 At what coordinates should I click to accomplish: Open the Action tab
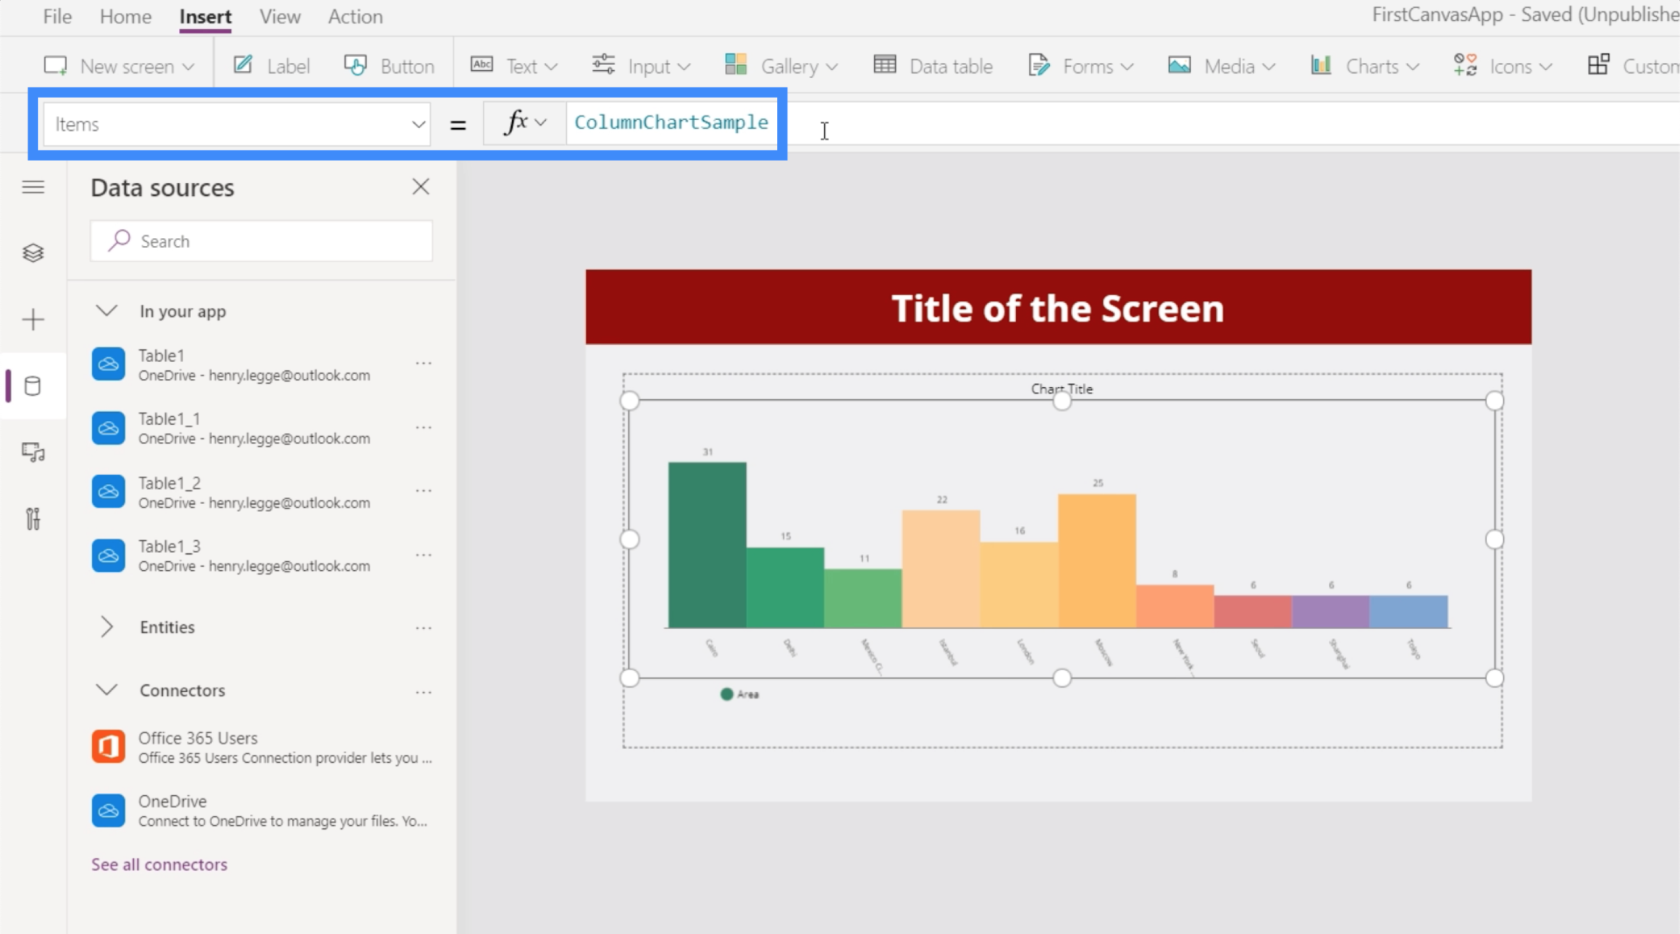pyautogui.click(x=355, y=16)
